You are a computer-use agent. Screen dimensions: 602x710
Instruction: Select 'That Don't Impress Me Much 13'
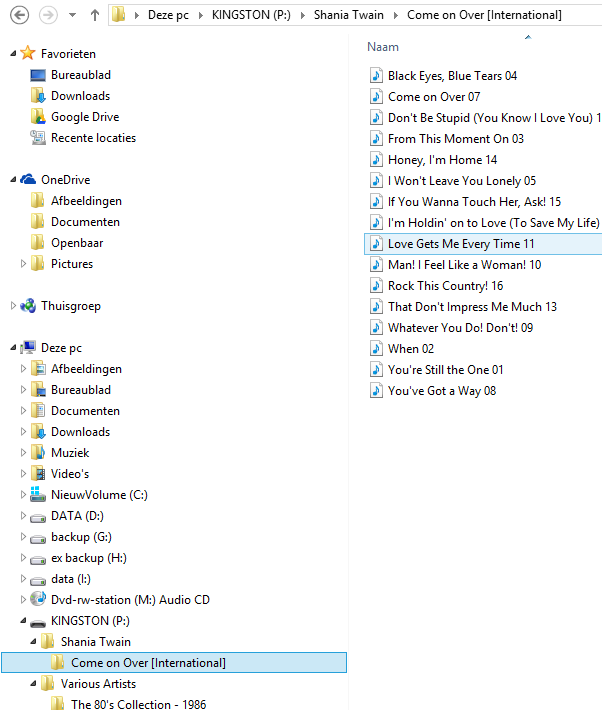click(472, 307)
